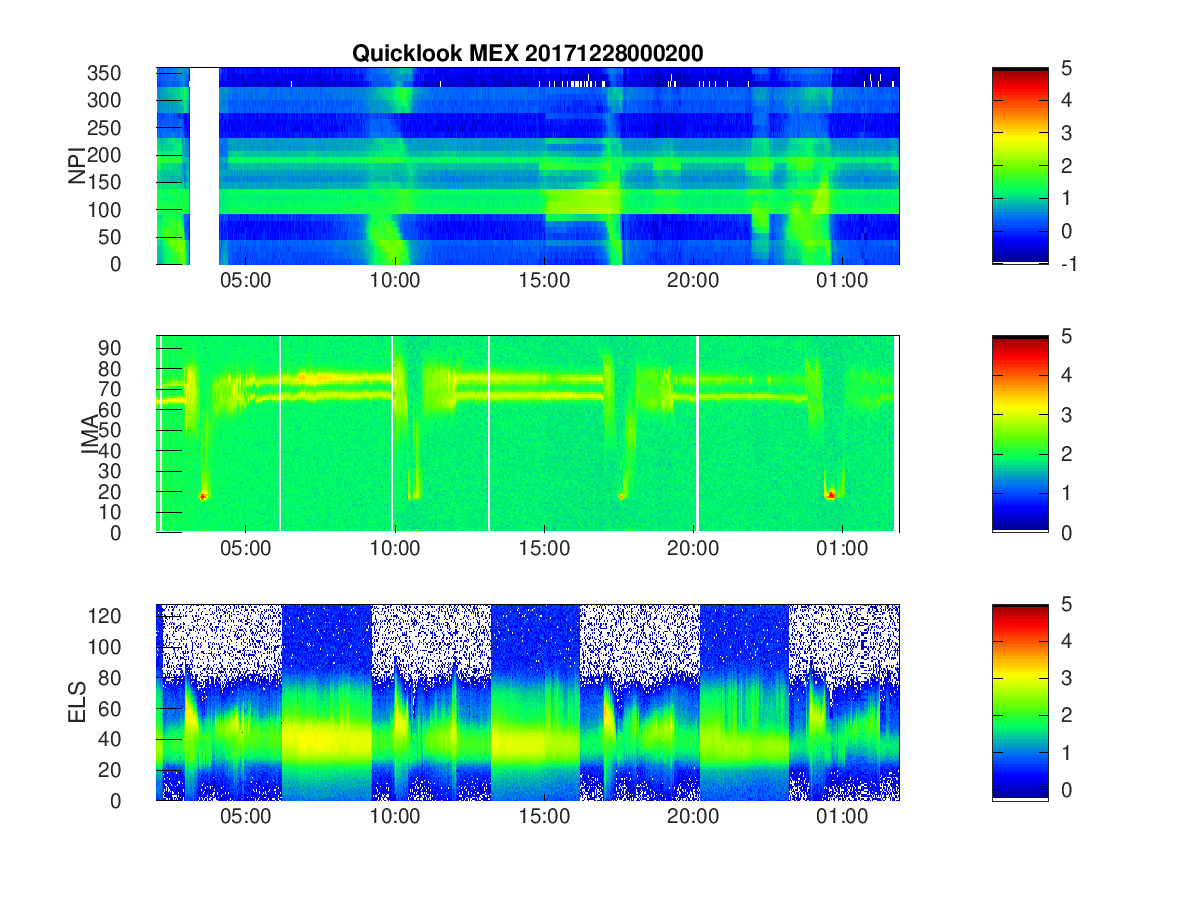
Task: Click the "5" label on the NPI colorbar
Action: (1065, 68)
